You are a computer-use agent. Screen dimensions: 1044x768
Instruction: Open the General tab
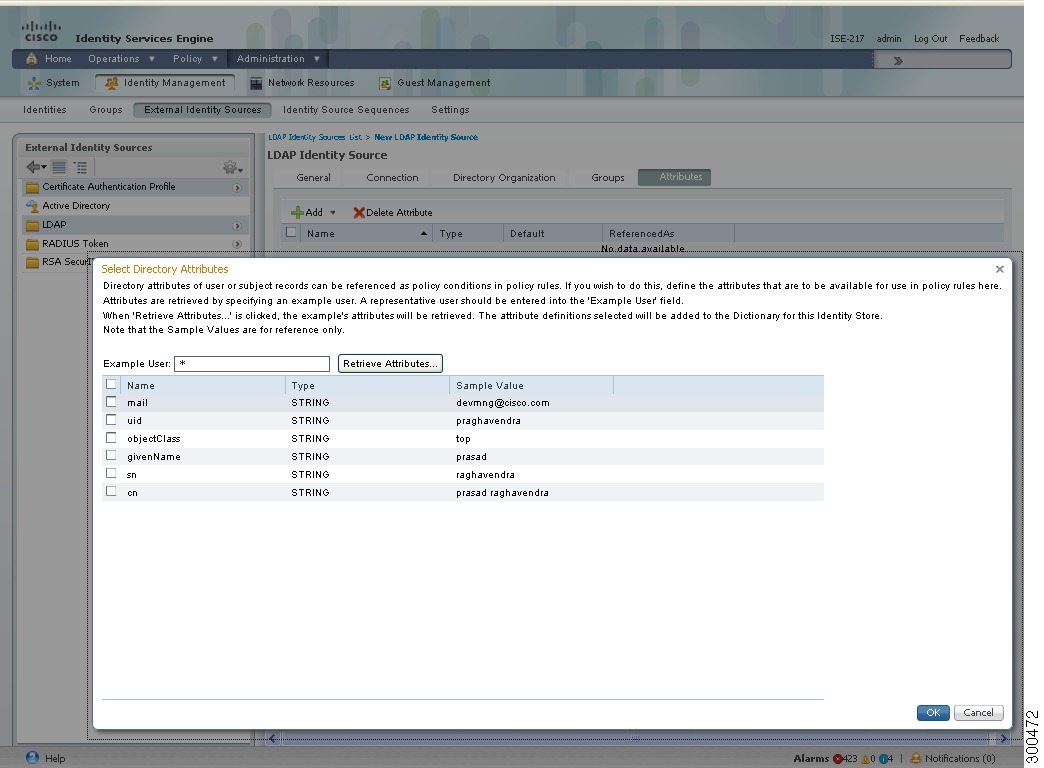[x=314, y=177]
